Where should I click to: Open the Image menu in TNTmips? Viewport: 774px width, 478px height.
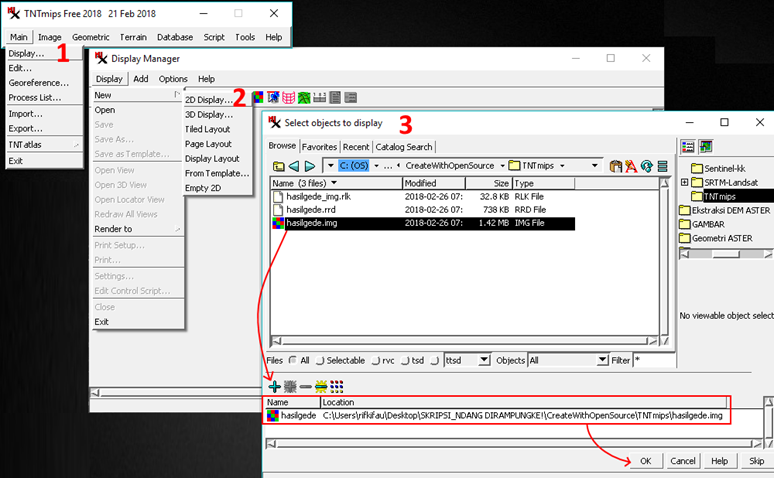[50, 37]
